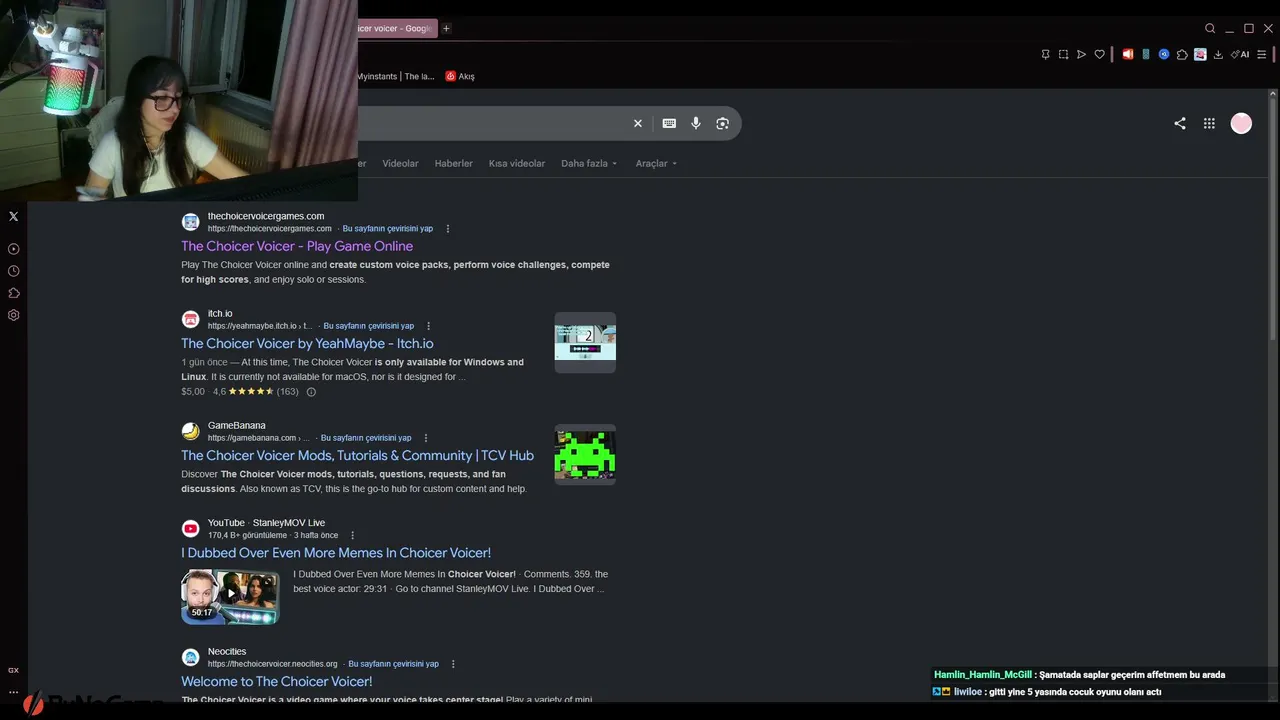
Task: Open the pink picture extension icon
Action: point(1200,54)
